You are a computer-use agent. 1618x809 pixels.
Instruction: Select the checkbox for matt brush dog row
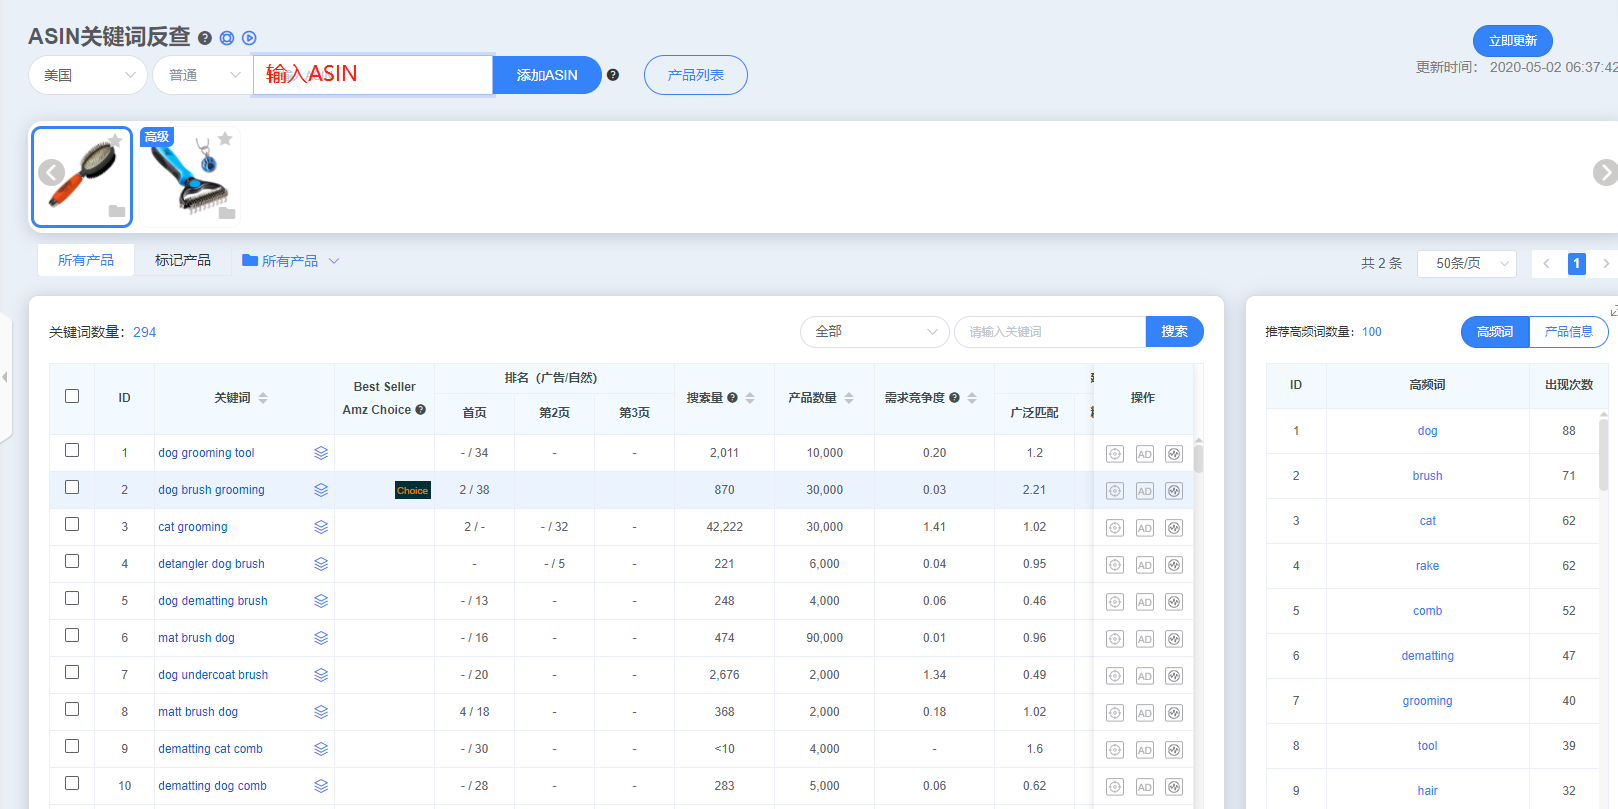pos(72,710)
